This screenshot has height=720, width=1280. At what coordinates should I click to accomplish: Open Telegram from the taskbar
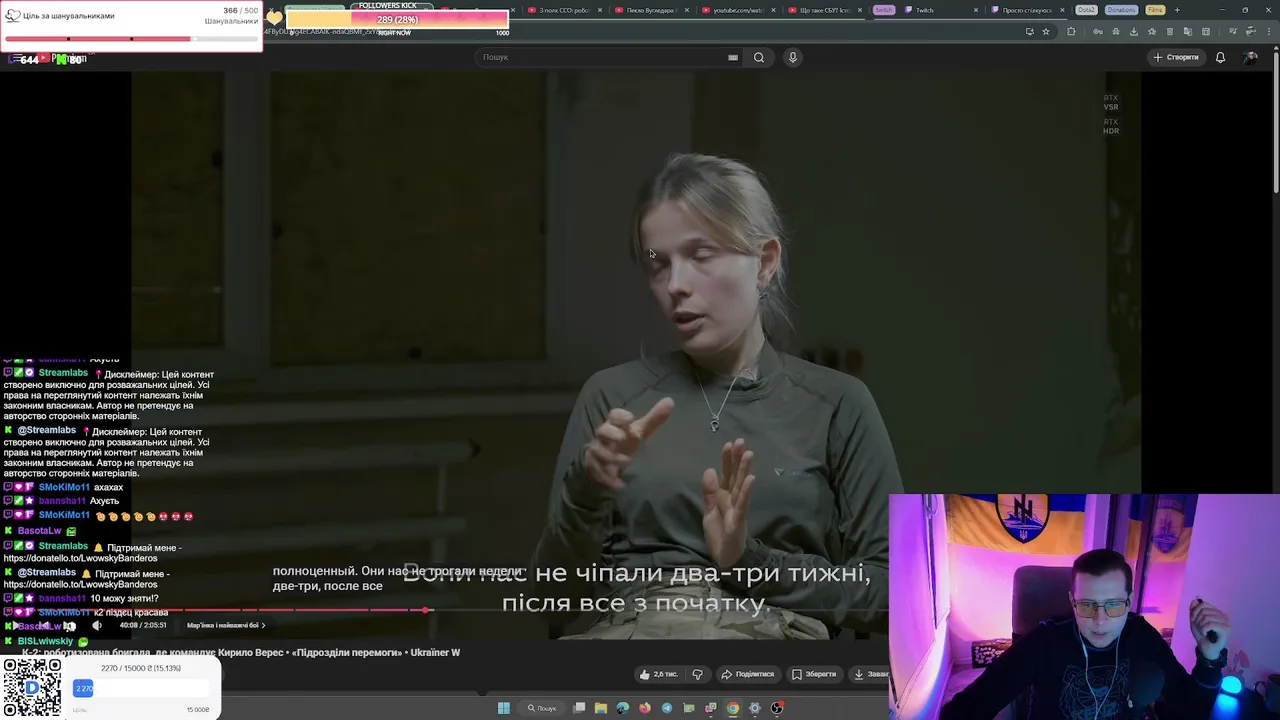tap(667, 708)
